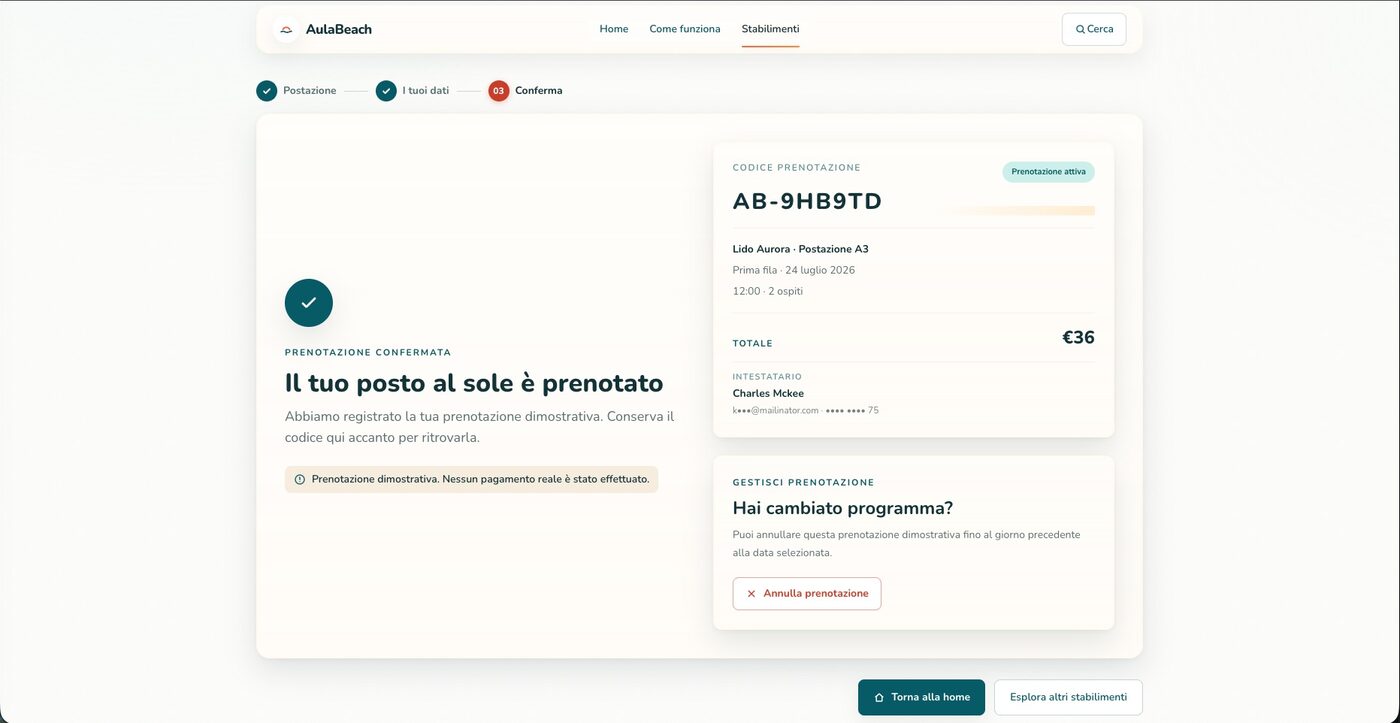Click the CODICE PRENOTAZIONE label
Image resolution: width=1400 pixels, height=723 pixels.
(797, 168)
